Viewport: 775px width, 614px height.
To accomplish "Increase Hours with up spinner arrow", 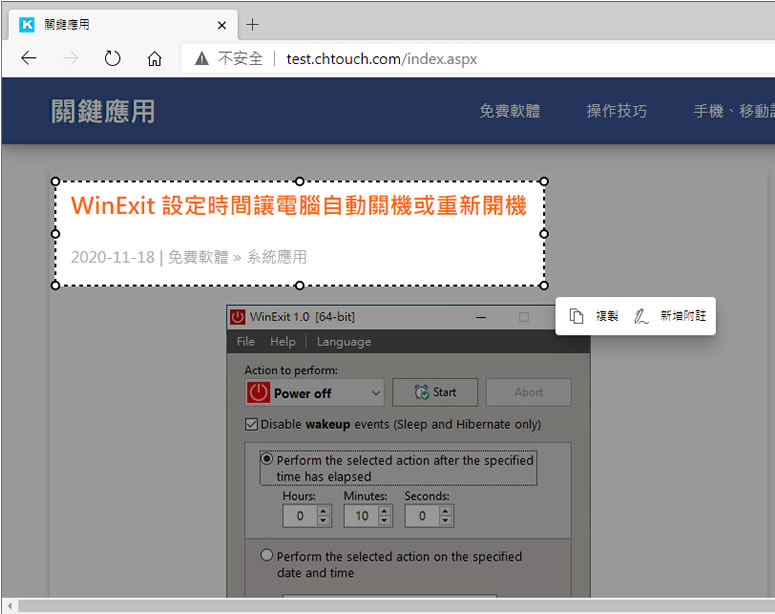I will click(x=323, y=511).
